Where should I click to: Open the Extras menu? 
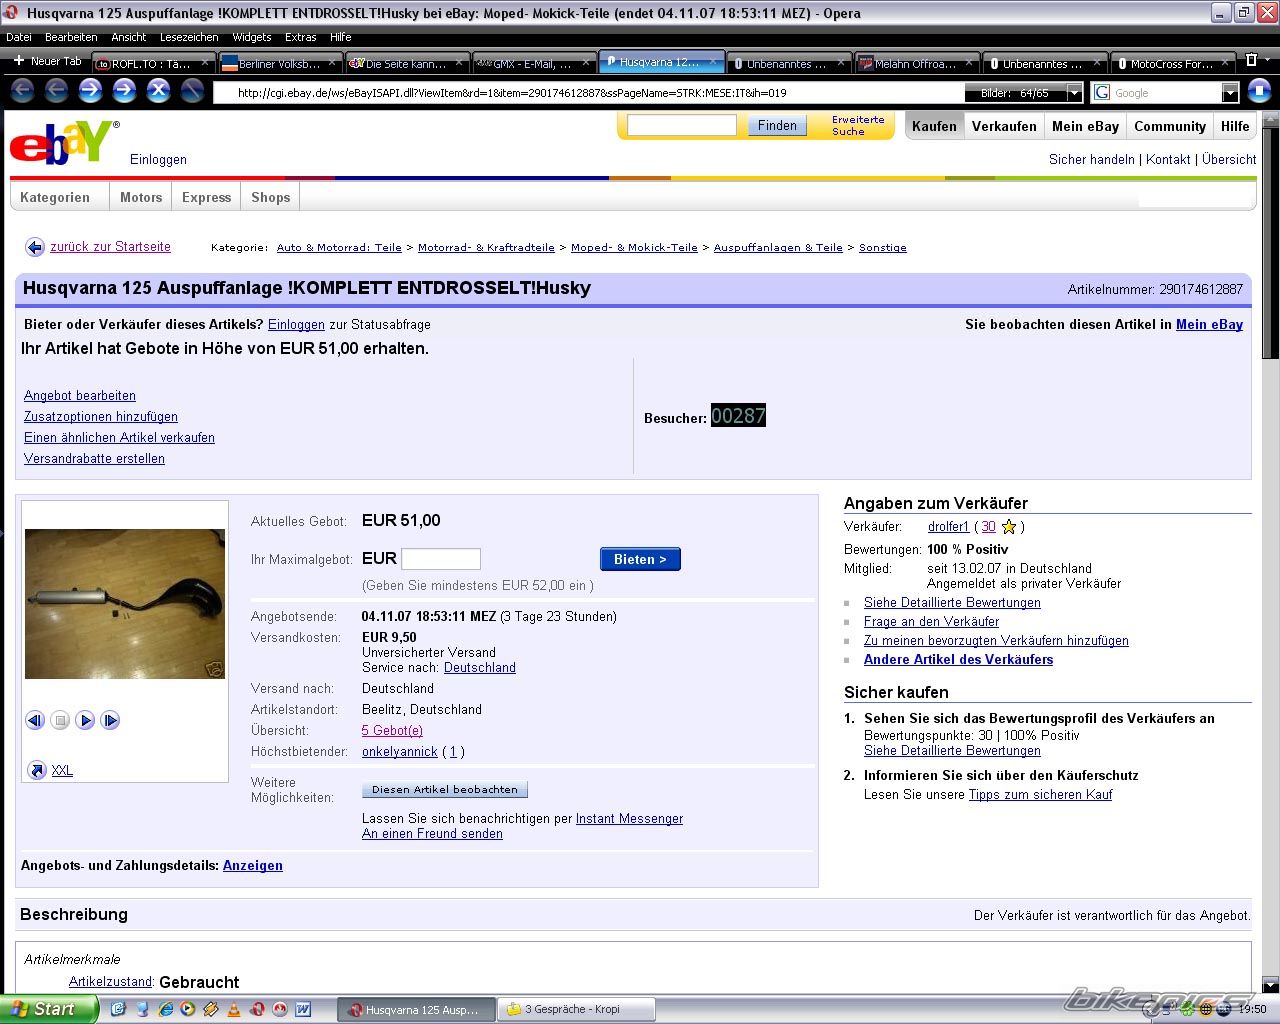[x=300, y=37]
